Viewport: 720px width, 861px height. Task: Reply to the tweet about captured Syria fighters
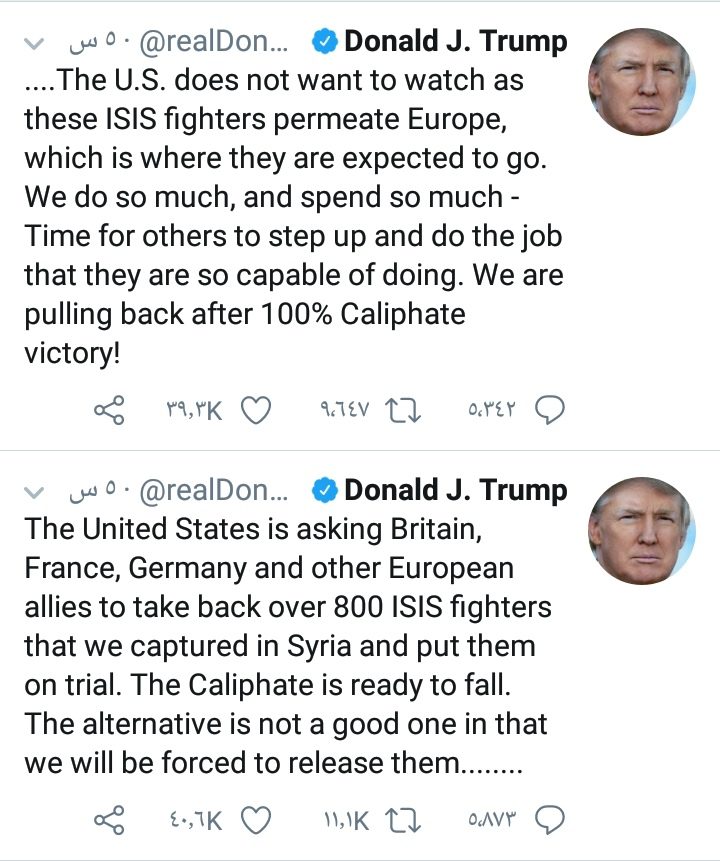coord(552,821)
